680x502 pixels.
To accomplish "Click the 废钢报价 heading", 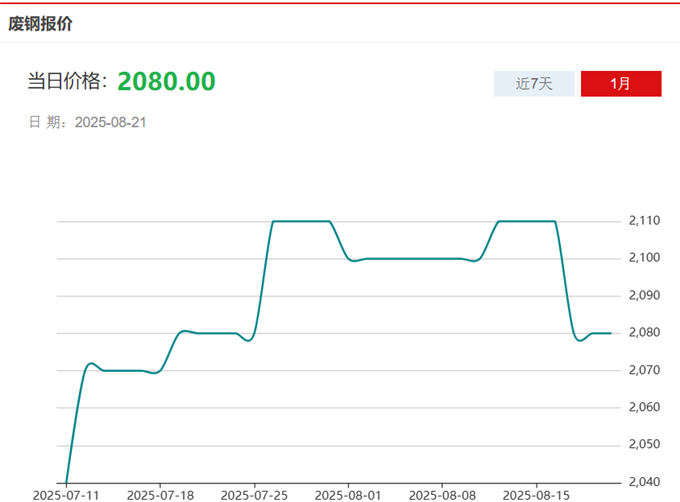I will (x=40, y=23).
